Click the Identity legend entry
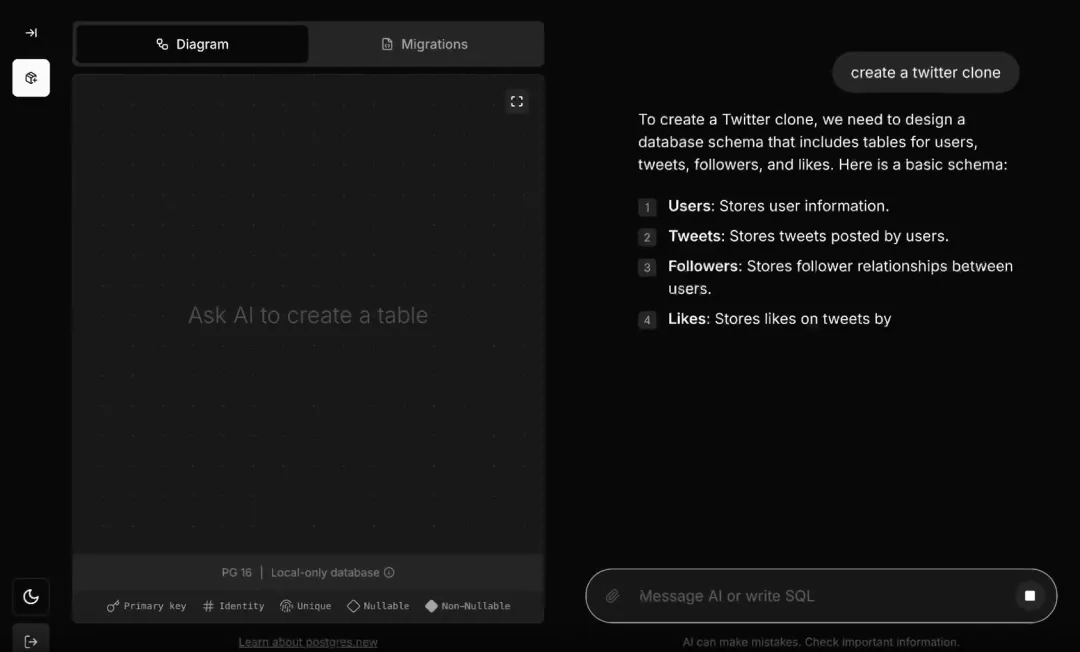Screen dimensions: 1080x652 (x=233, y=606)
